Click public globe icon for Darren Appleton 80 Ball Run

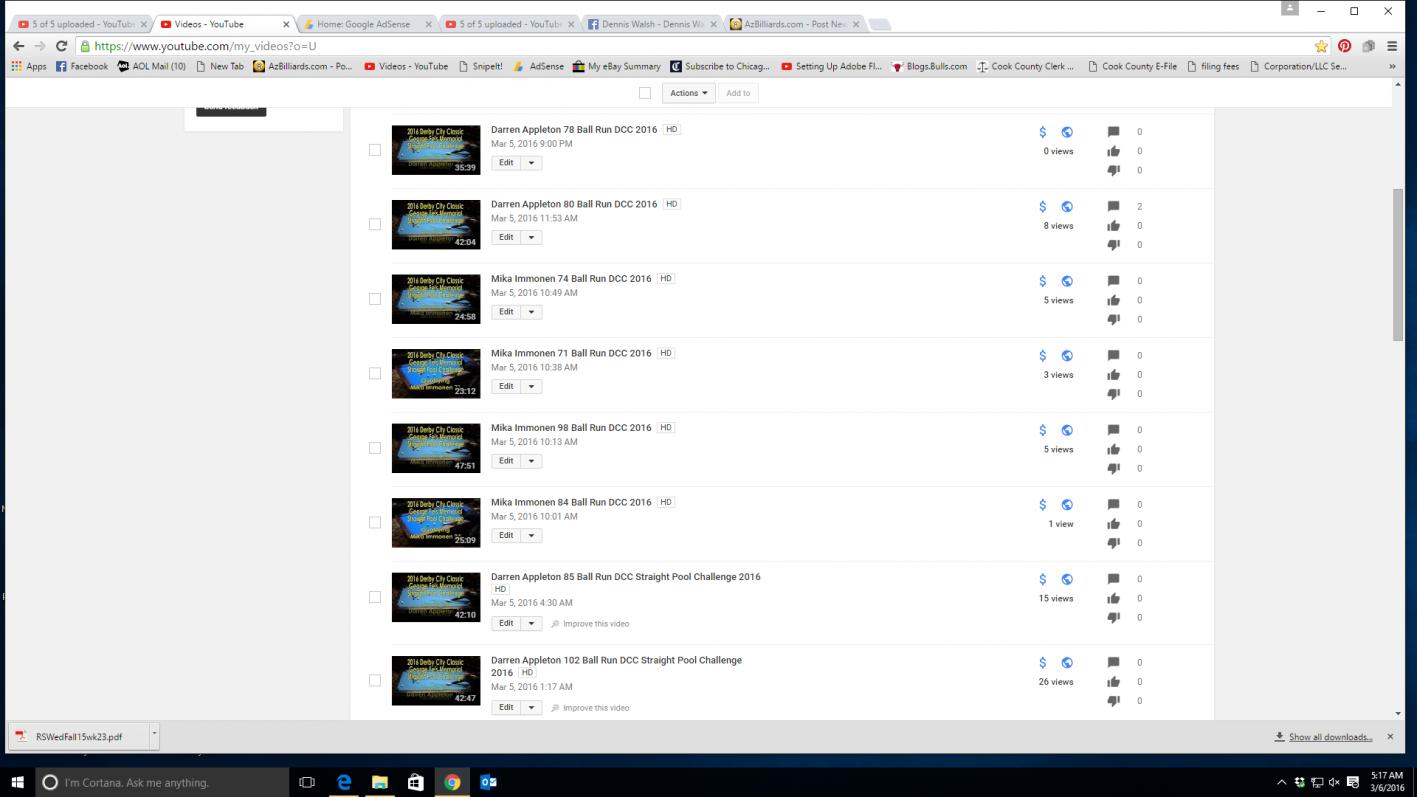(x=1067, y=207)
